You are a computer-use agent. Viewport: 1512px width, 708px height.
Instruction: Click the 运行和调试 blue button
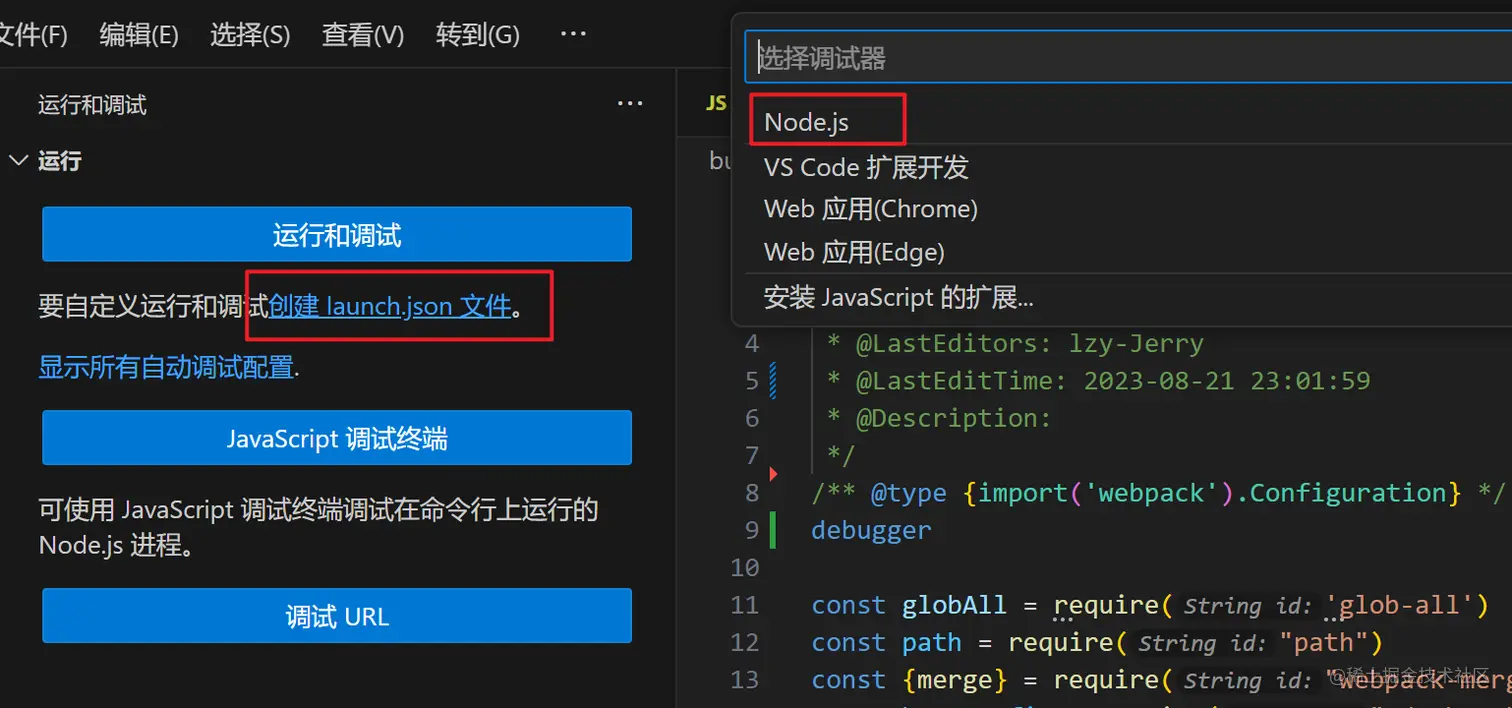coord(337,235)
